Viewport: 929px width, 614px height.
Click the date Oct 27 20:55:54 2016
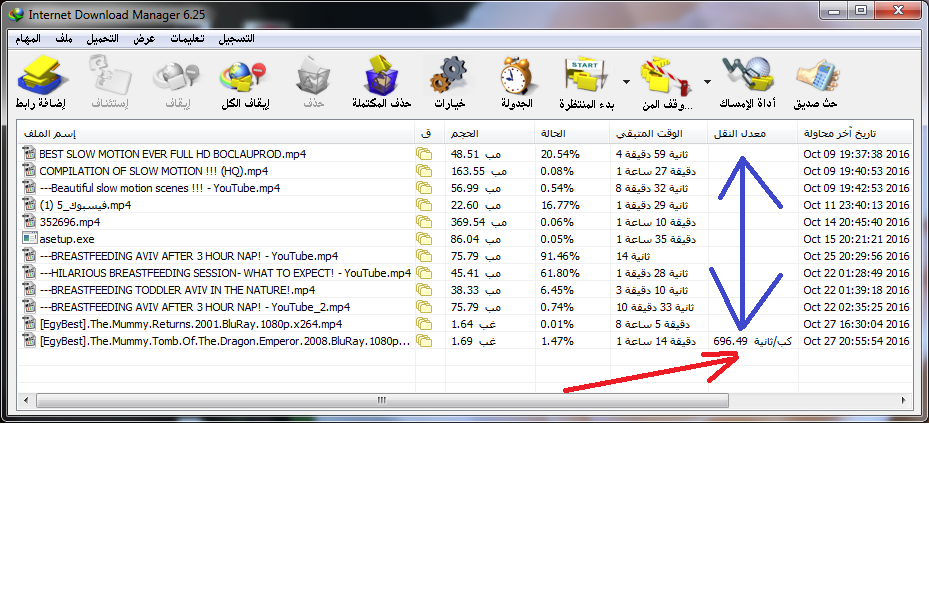856,341
